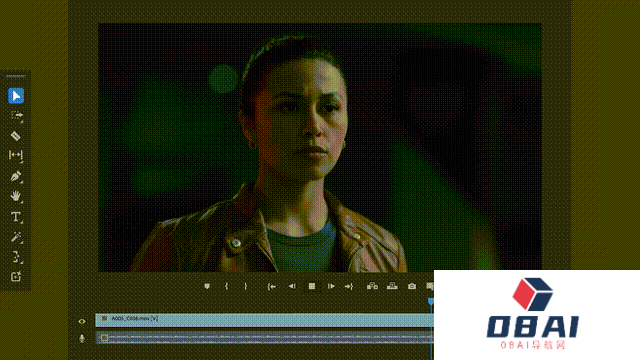Screen dimensions: 640x360
Task: Pick the Hand tool
Action: 16,196
